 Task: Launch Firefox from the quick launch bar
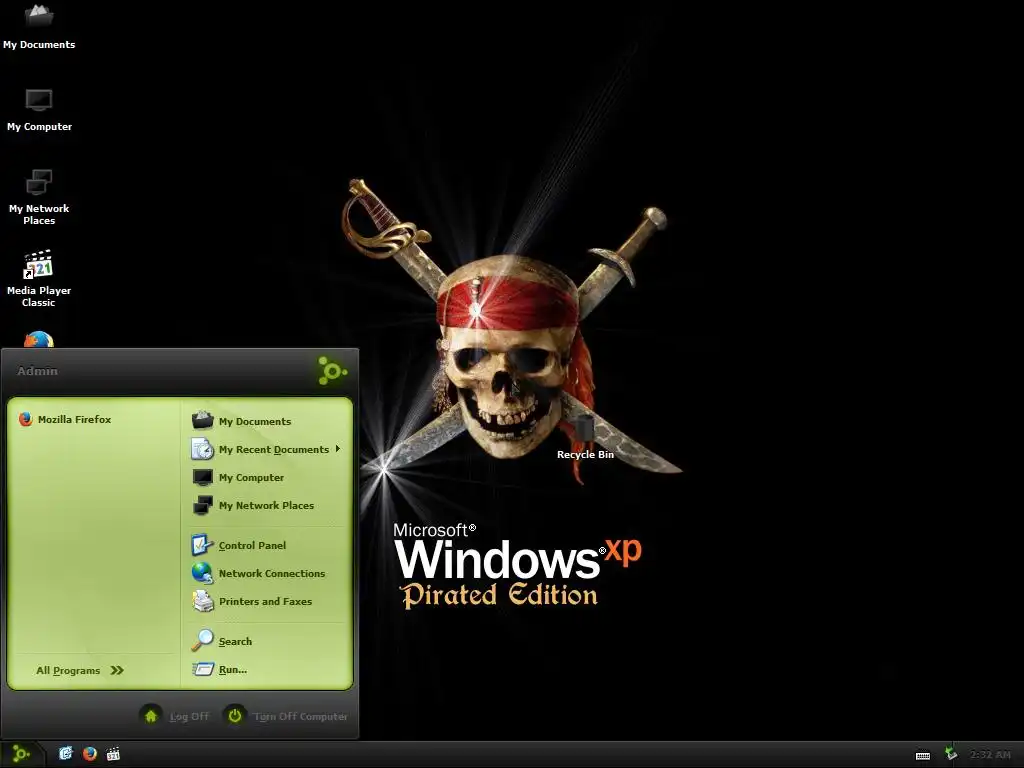tap(89, 754)
